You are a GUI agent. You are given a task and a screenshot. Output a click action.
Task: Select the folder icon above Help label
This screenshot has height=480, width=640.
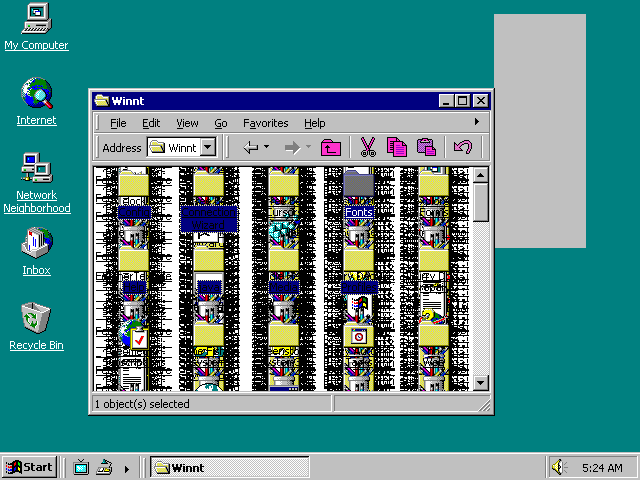[x=133, y=258]
